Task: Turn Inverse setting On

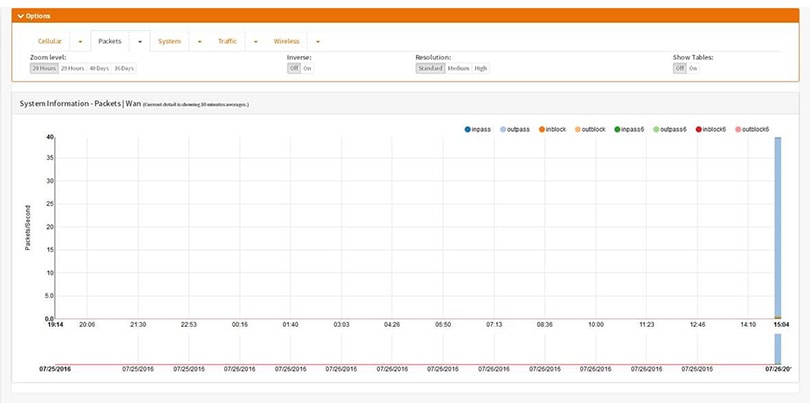Action: (x=307, y=68)
